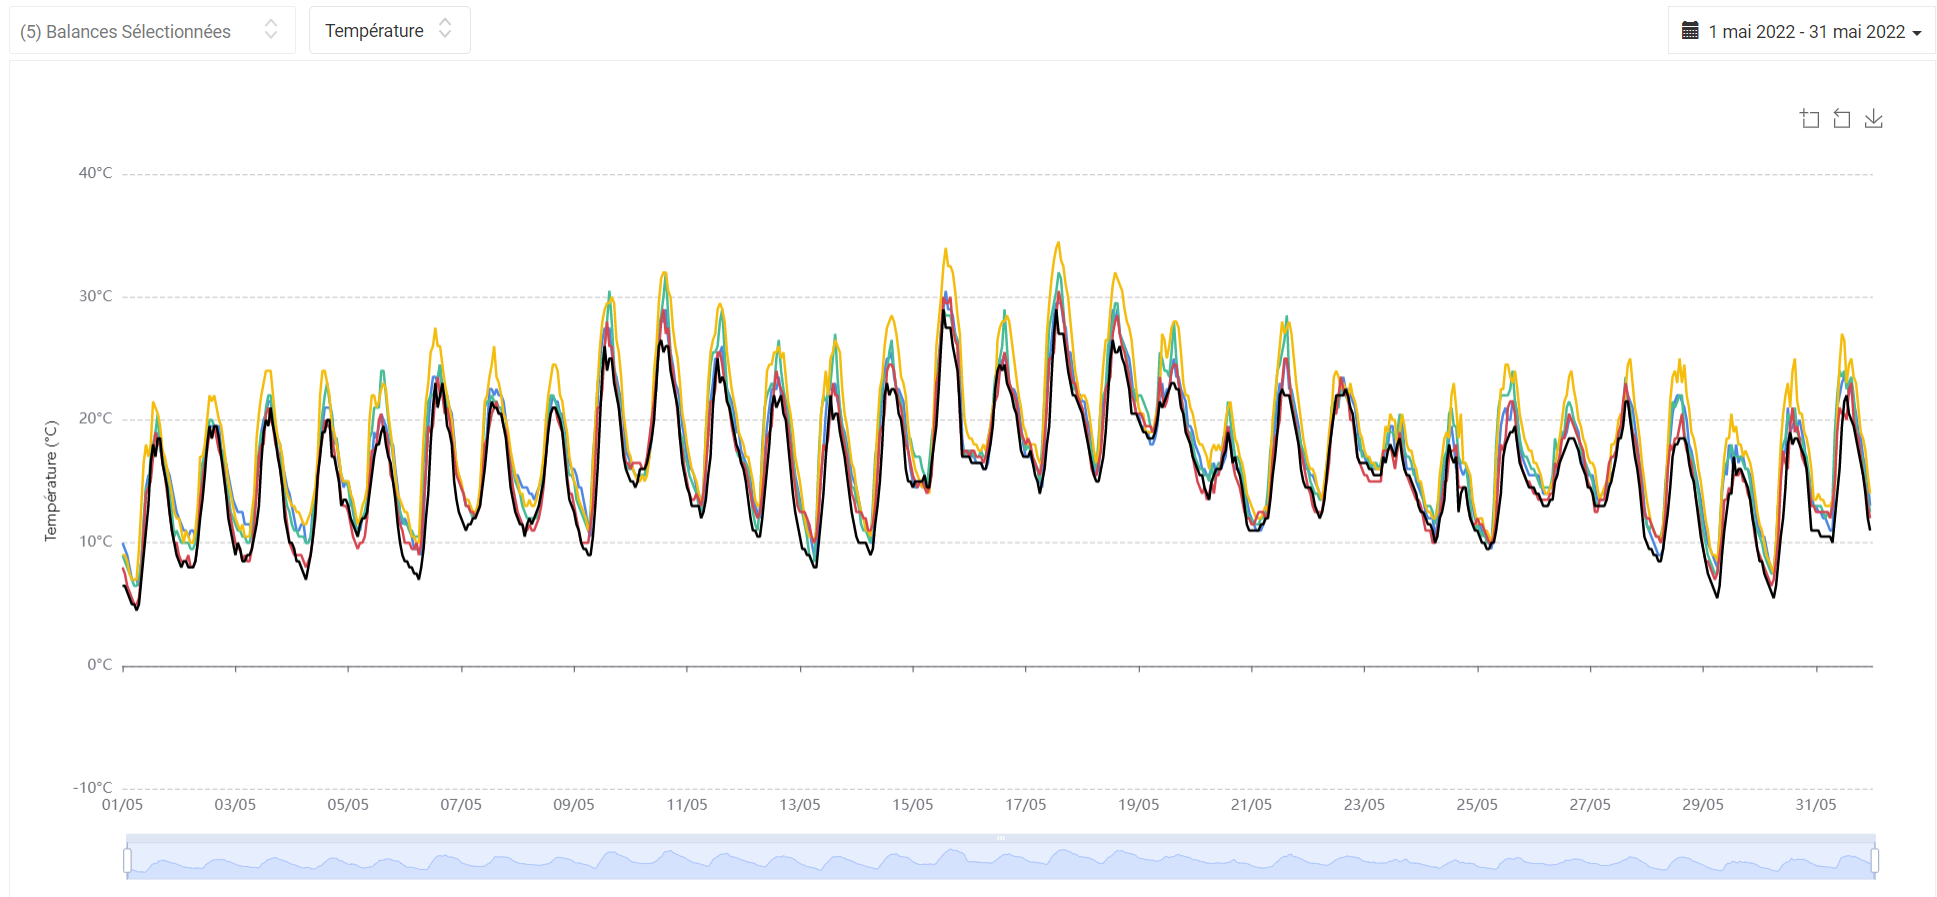Click the 03/05 date label on the x-axis
The height and width of the screenshot is (897, 1937).
coord(235,805)
